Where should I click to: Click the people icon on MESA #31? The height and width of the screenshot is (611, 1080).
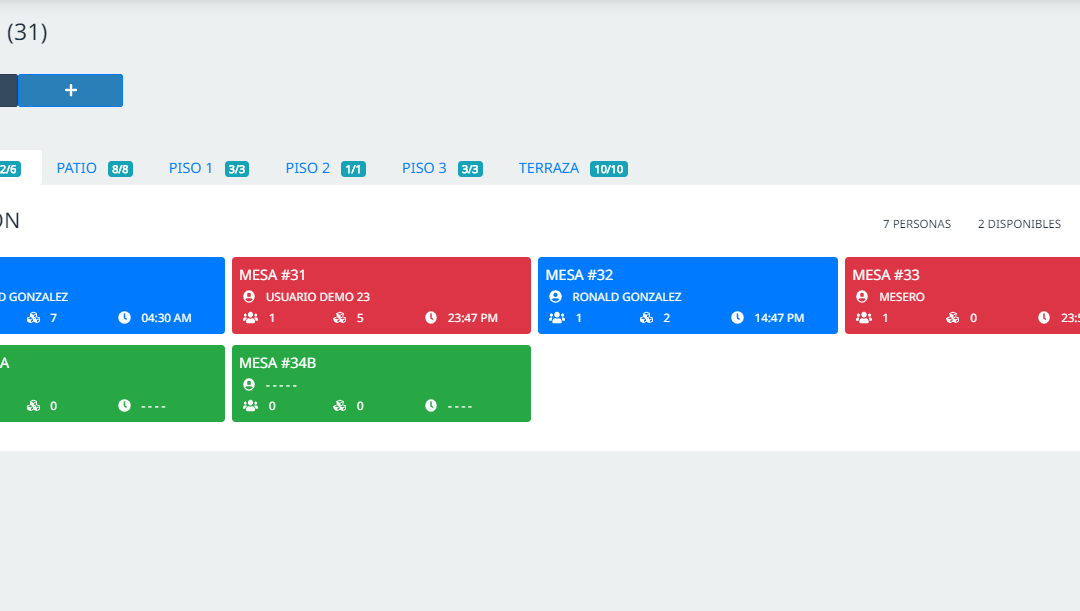[250, 318]
